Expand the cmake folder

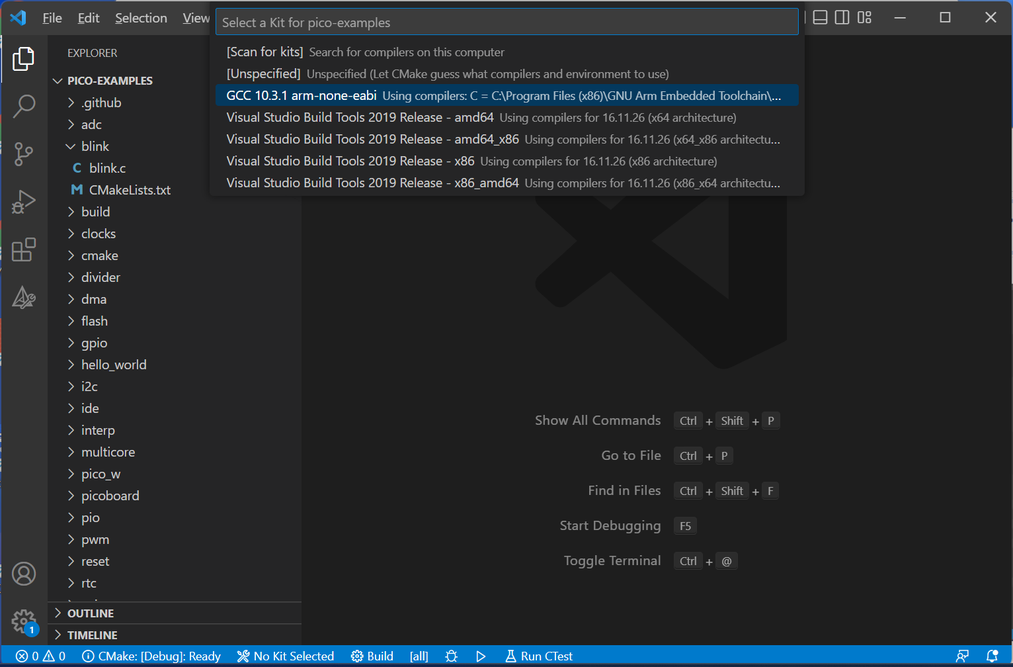(x=174, y=256)
